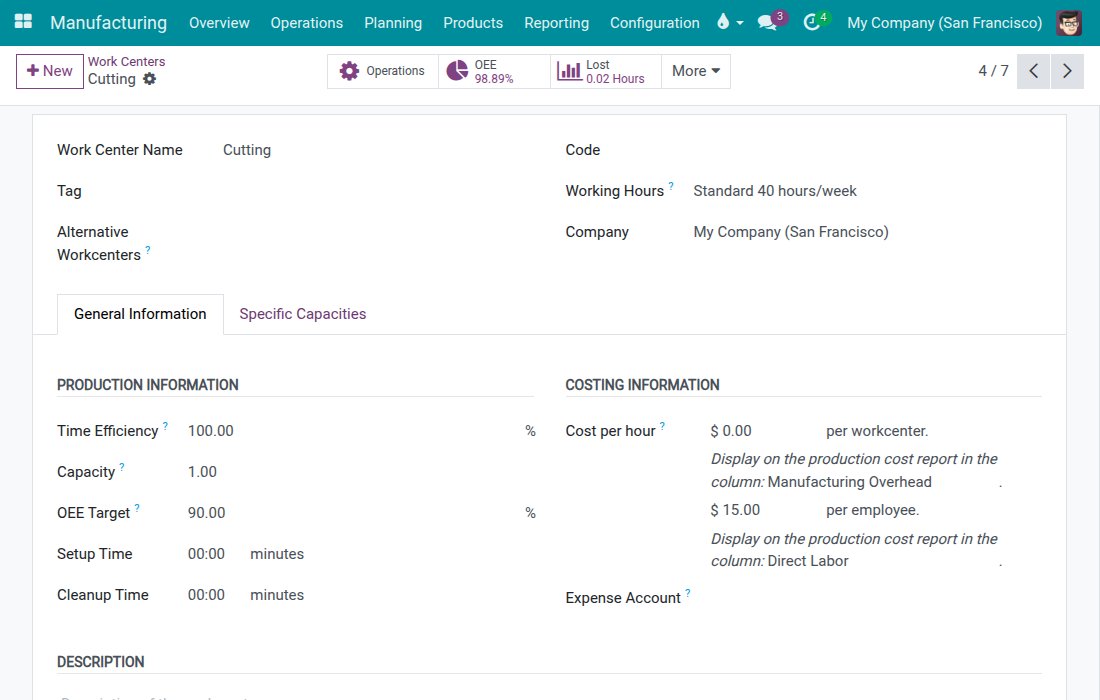Viewport: 1100px width, 700px height.
Task: Click the Lost hours bar chart icon
Action: point(569,71)
